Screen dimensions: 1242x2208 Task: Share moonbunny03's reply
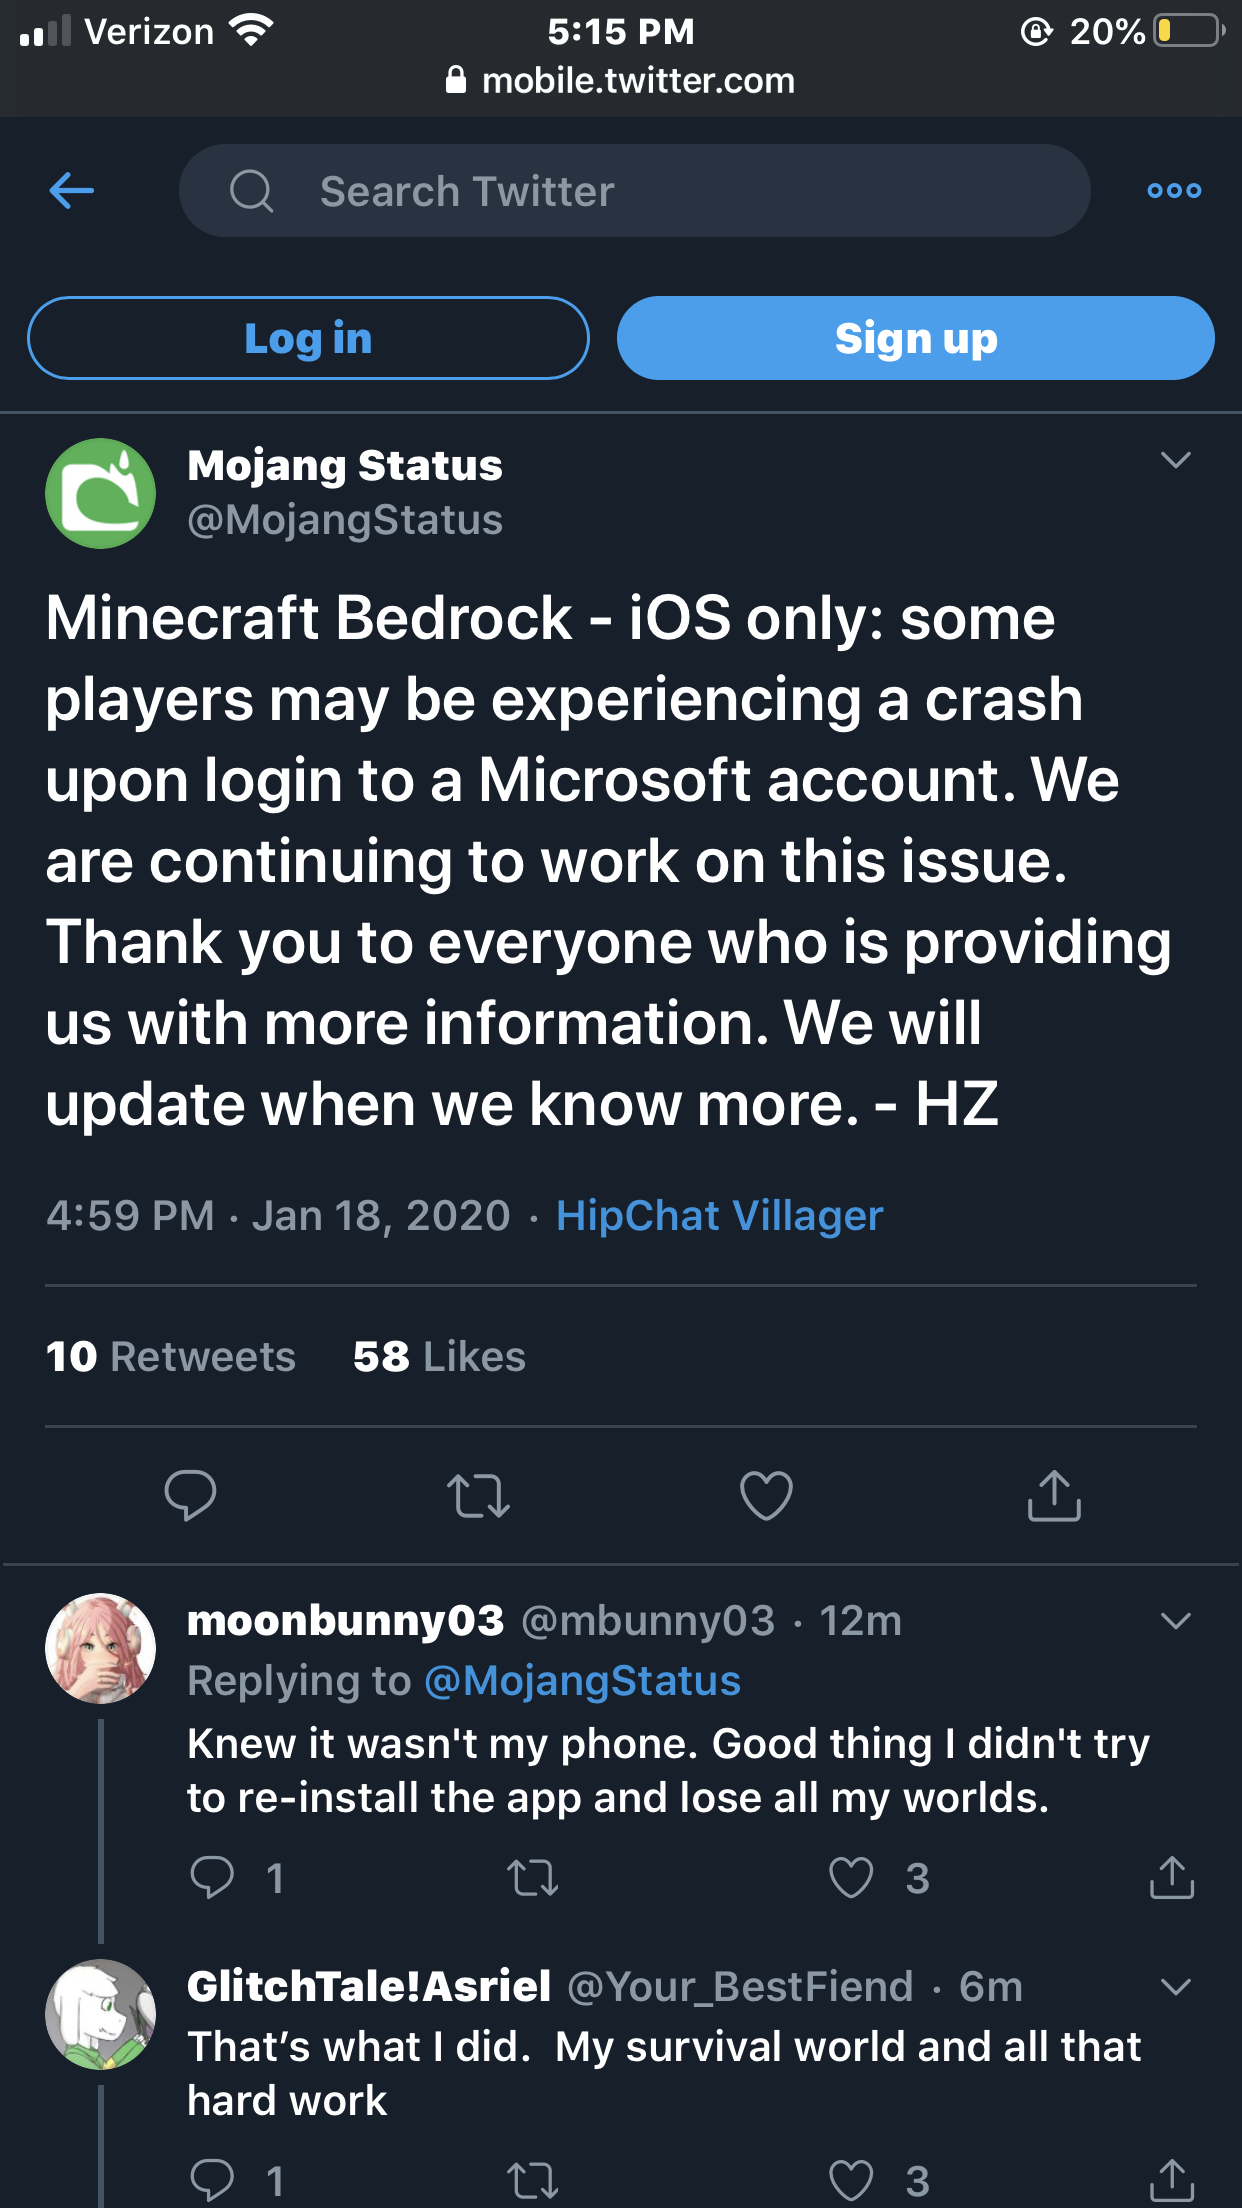1172,1877
